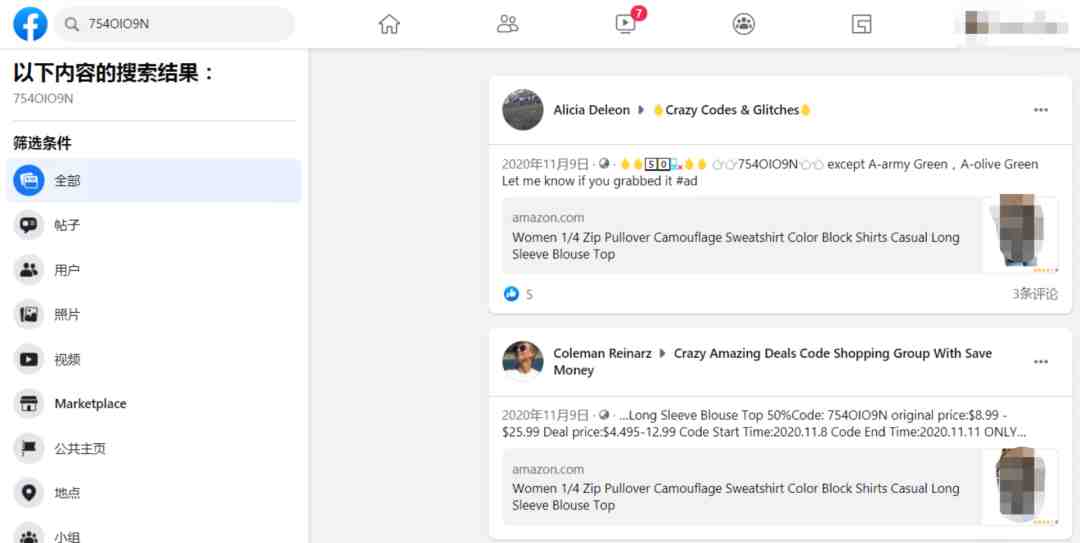
Task: Click the 地点 location pin icon
Action: coord(29,493)
